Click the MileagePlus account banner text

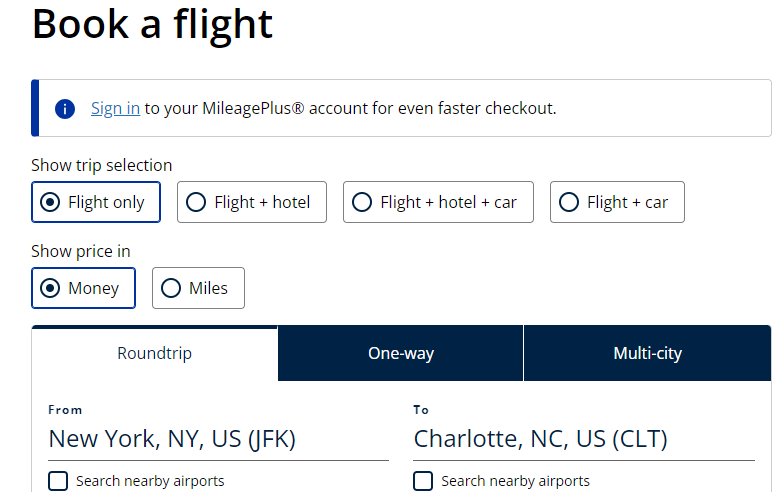point(350,108)
